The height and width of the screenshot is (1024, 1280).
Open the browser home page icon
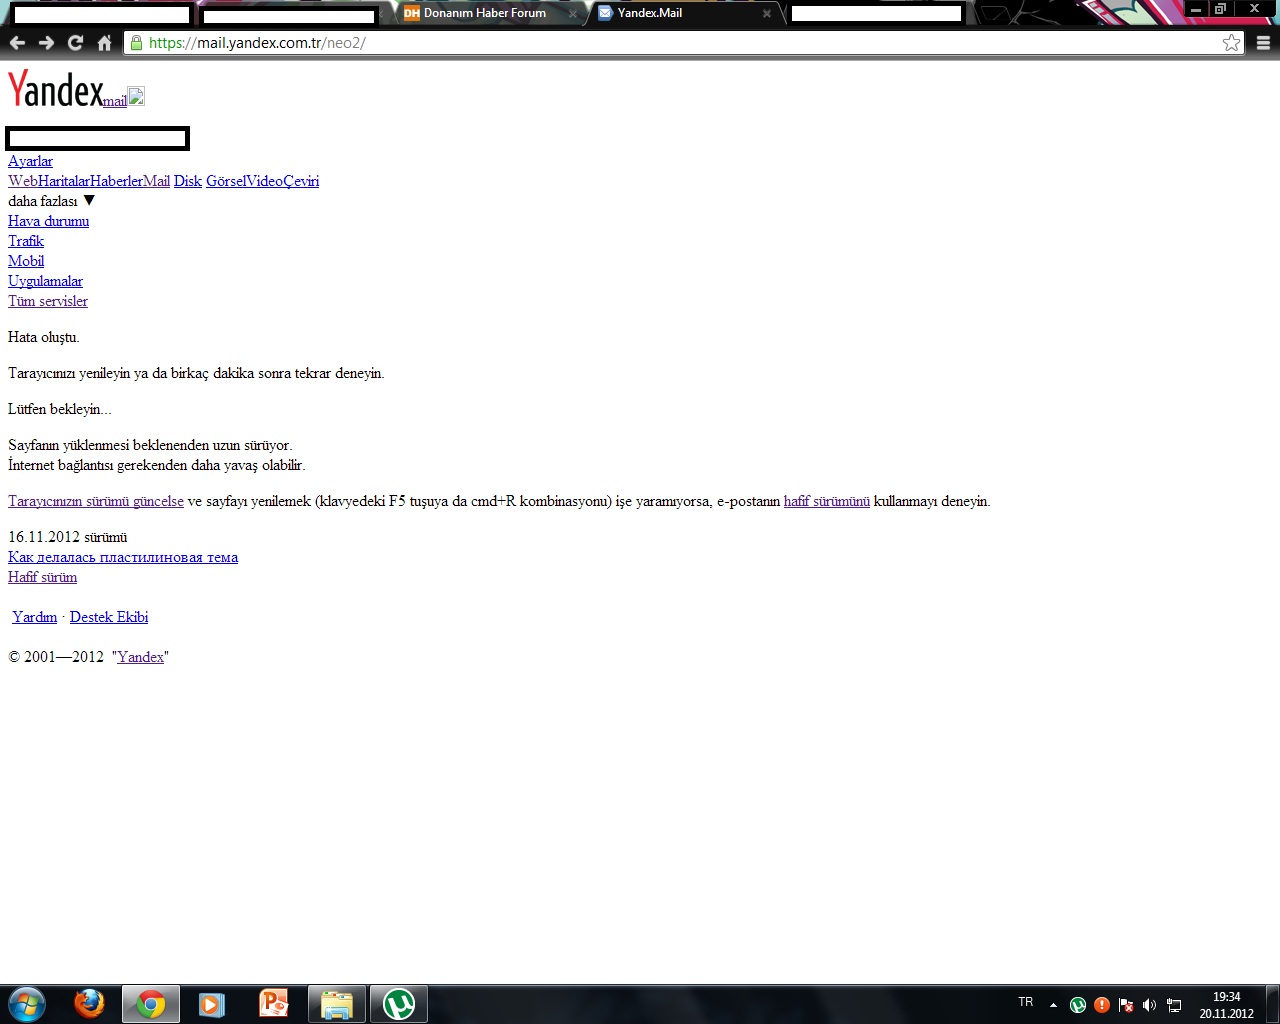point(104,43)
